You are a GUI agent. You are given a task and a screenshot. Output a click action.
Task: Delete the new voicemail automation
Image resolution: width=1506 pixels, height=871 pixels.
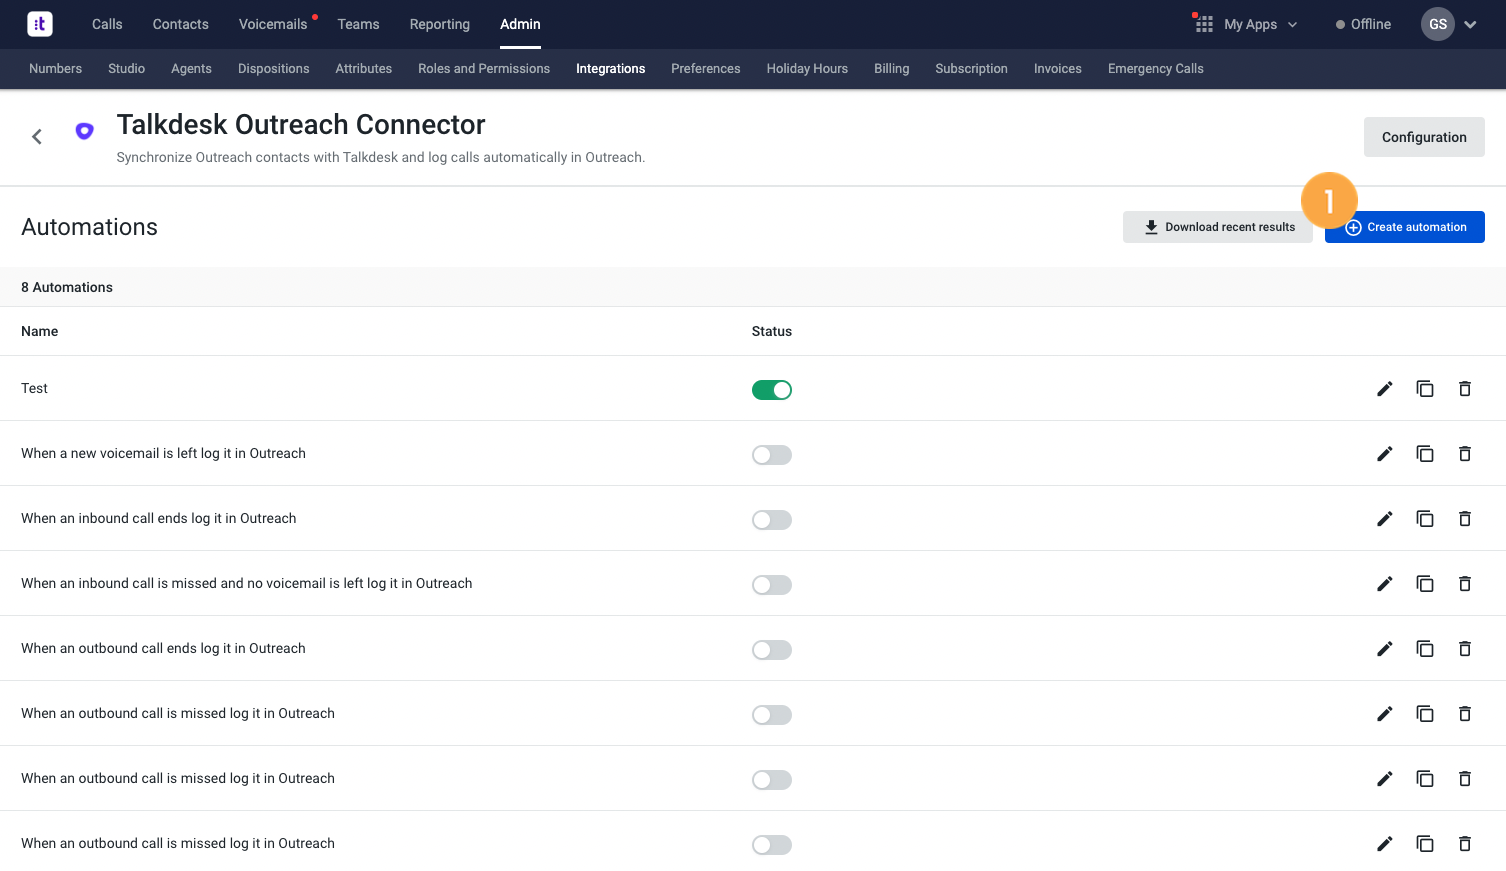click(x=1465, y=454)
